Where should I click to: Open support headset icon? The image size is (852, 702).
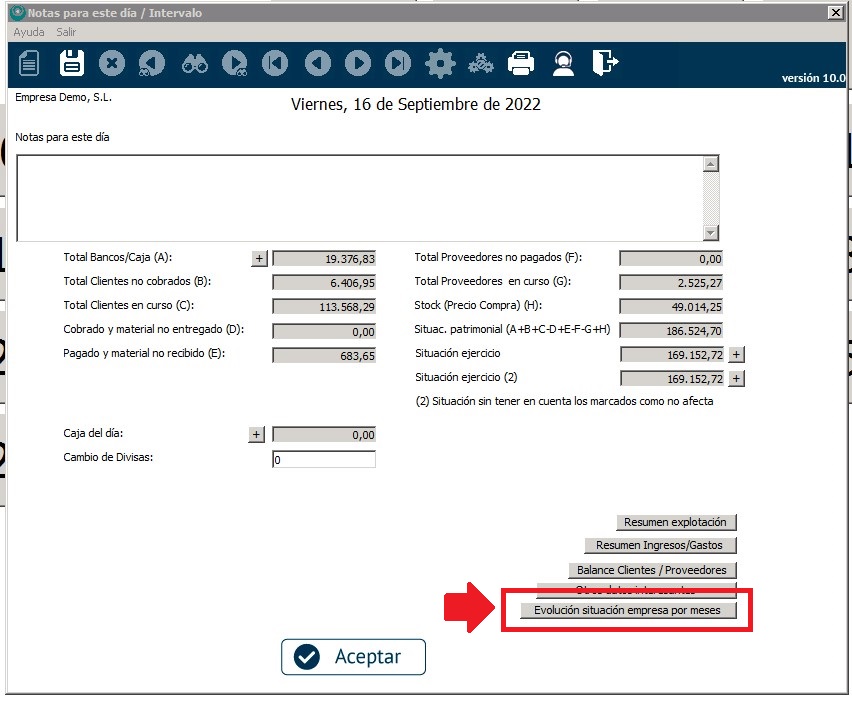563,64
